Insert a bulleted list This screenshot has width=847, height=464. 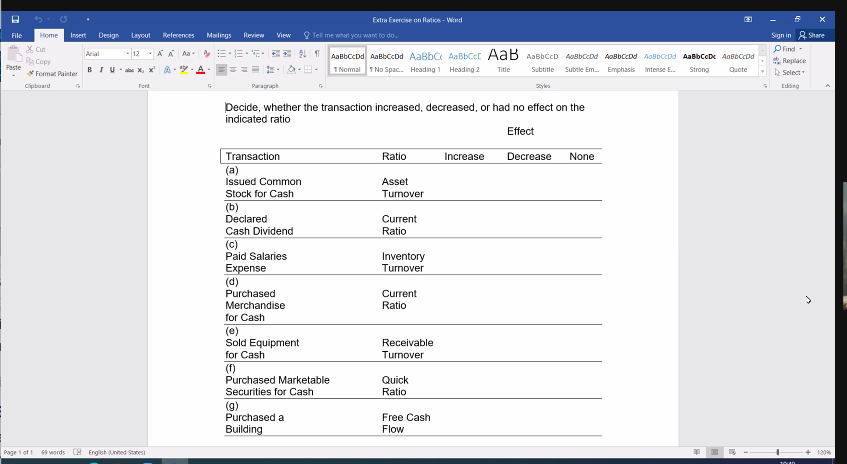[223, 53]
